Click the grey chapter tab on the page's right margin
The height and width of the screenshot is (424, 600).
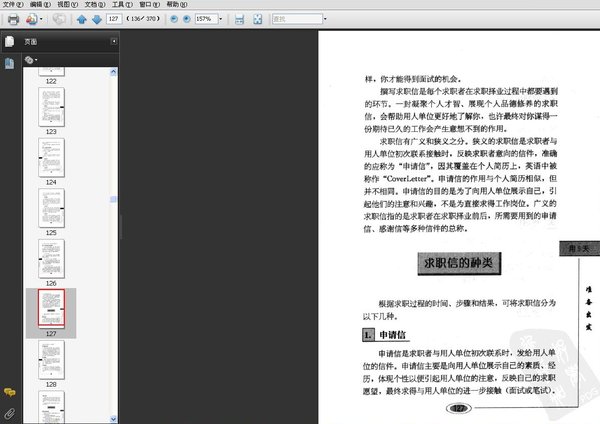[579, 249]
